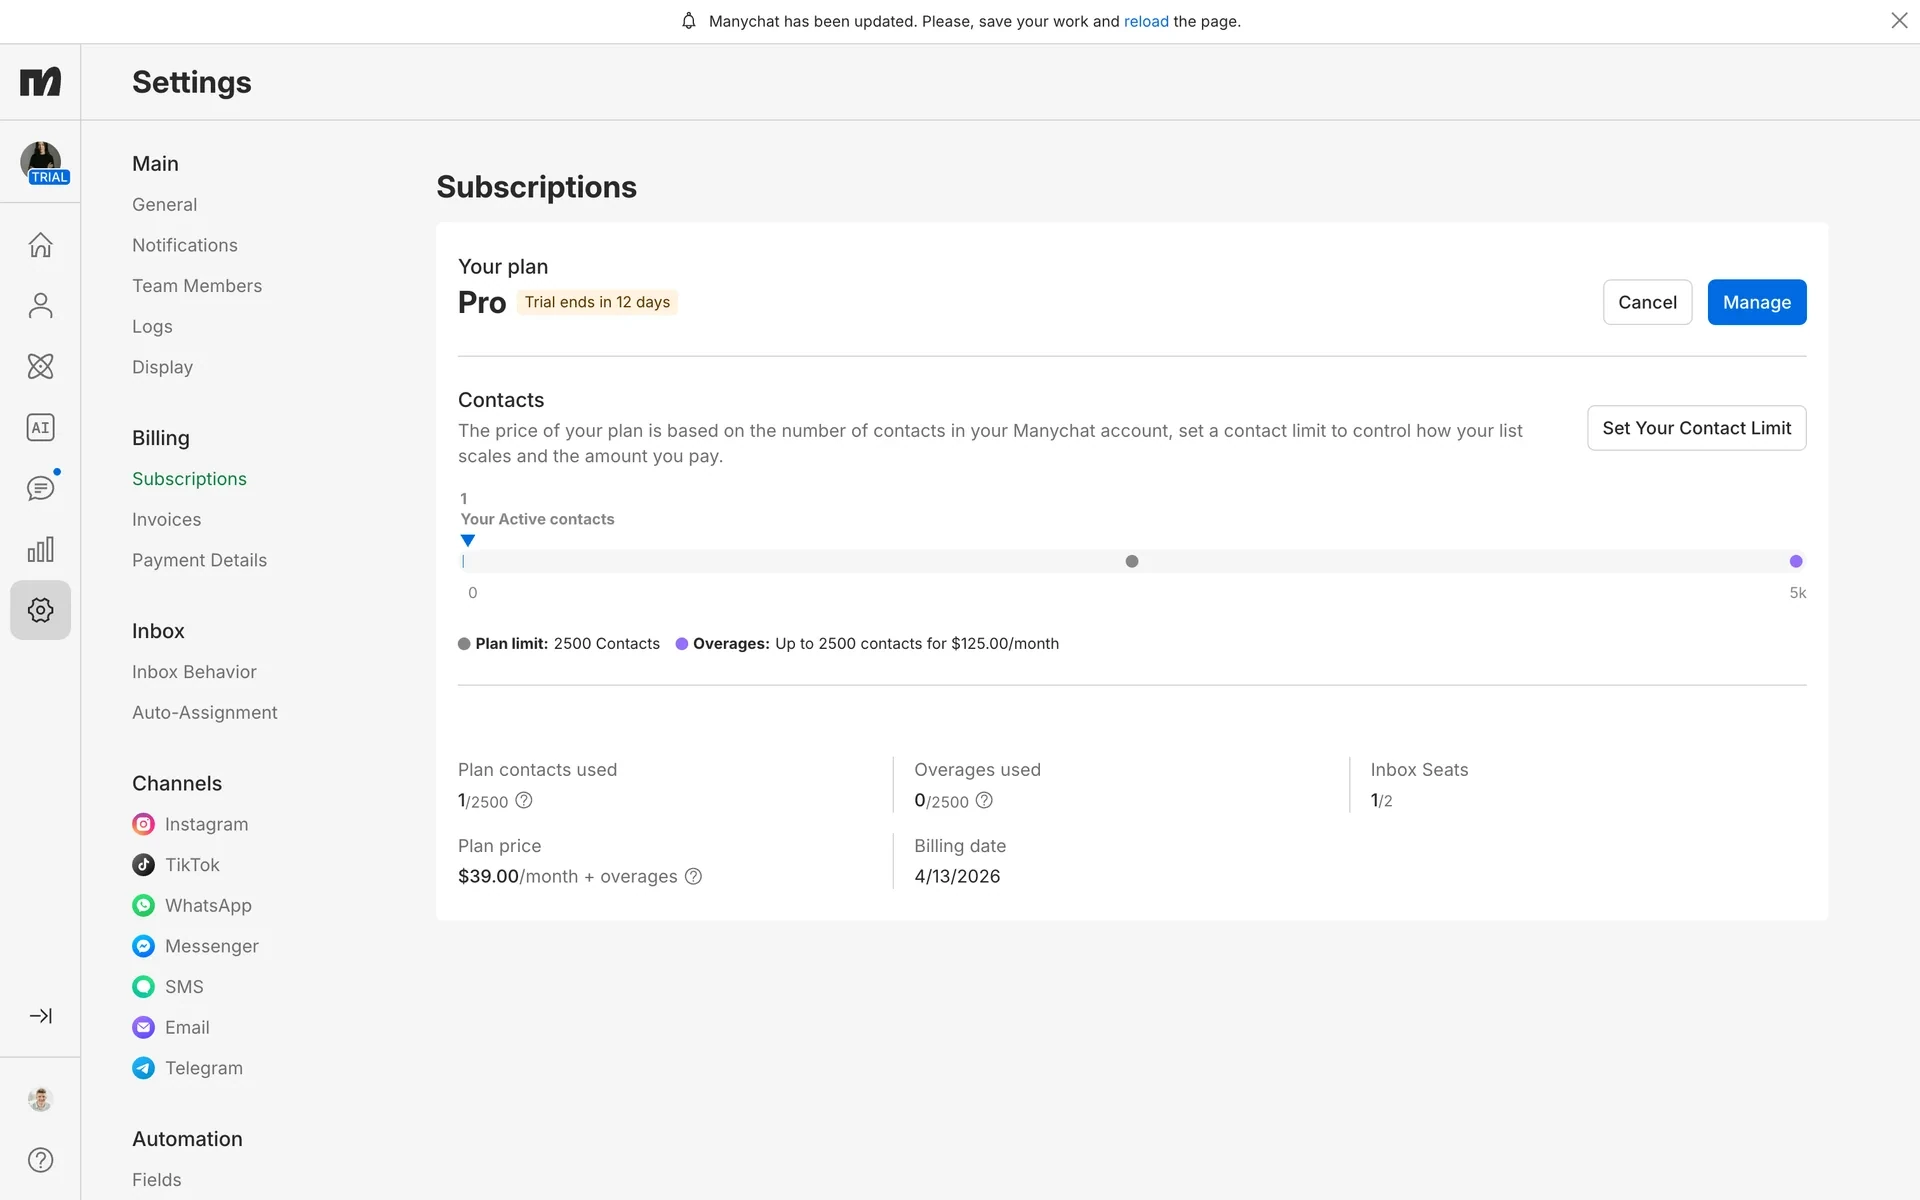Viewport: 1920px width, 1200px height.
Task: Click the active contacts triangle marker
Action: point(467,541)
